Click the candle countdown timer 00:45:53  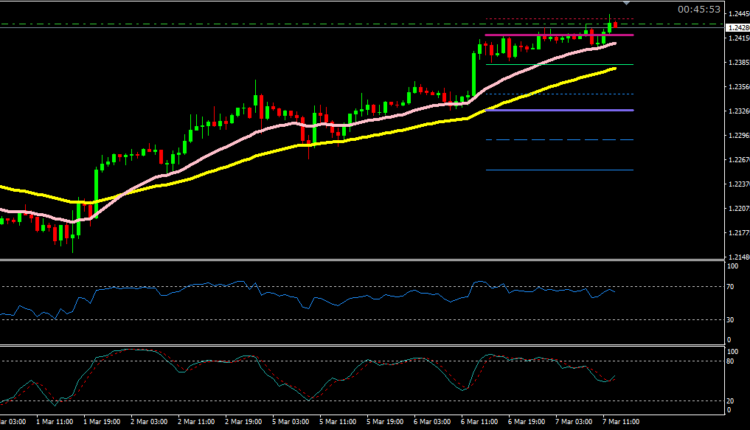(698, 9)
